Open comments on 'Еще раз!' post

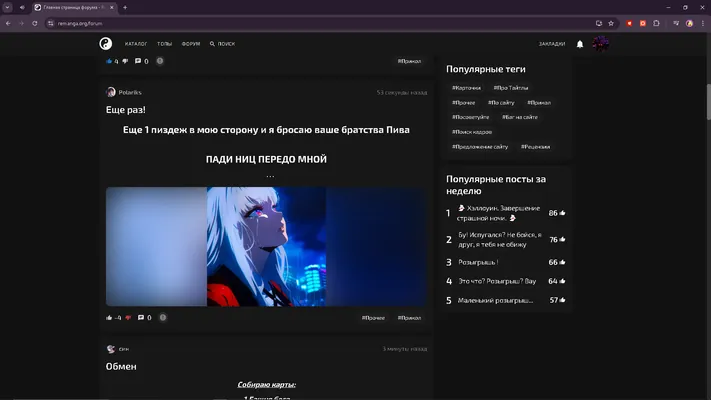coord(144,317)
